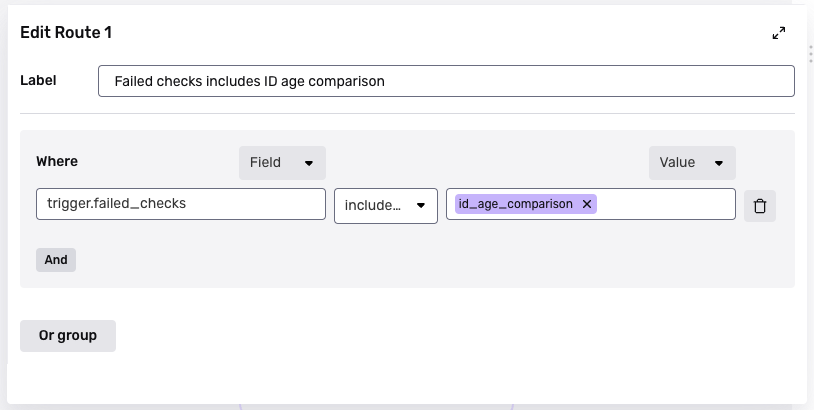Open the includes operator dropdown
The image size is (814, 410).
click(385, 205)
